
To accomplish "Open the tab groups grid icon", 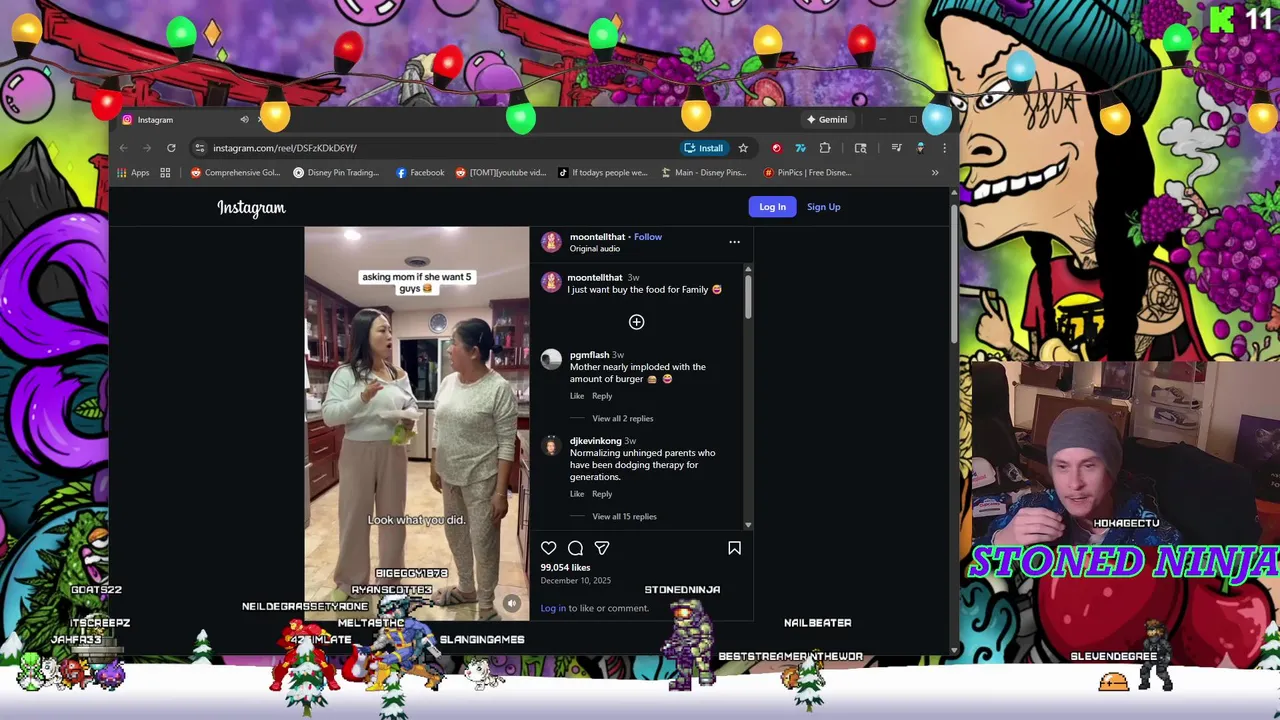I will (x=165, y=173).
